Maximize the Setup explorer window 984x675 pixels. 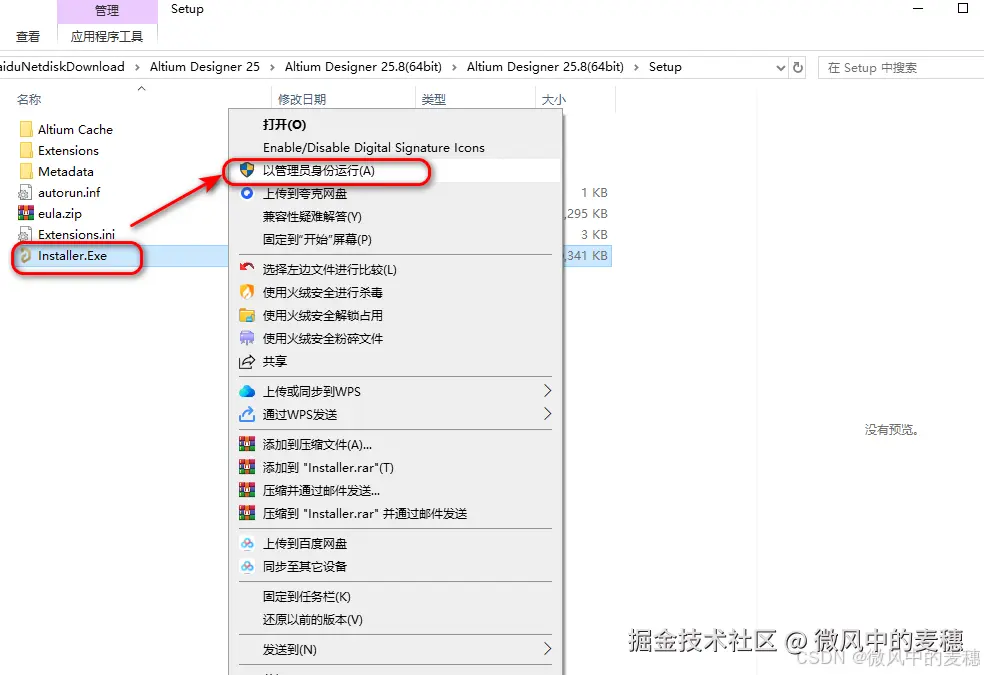963,8
